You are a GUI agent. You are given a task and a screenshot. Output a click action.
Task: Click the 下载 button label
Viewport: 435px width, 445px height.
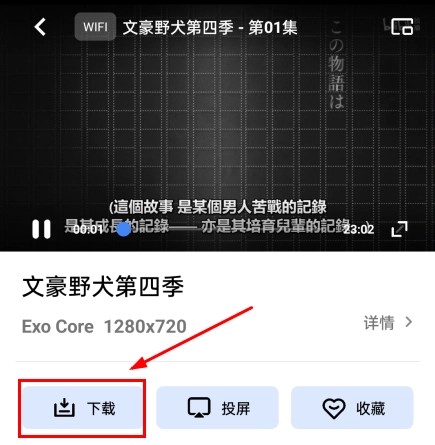(101, 408)
